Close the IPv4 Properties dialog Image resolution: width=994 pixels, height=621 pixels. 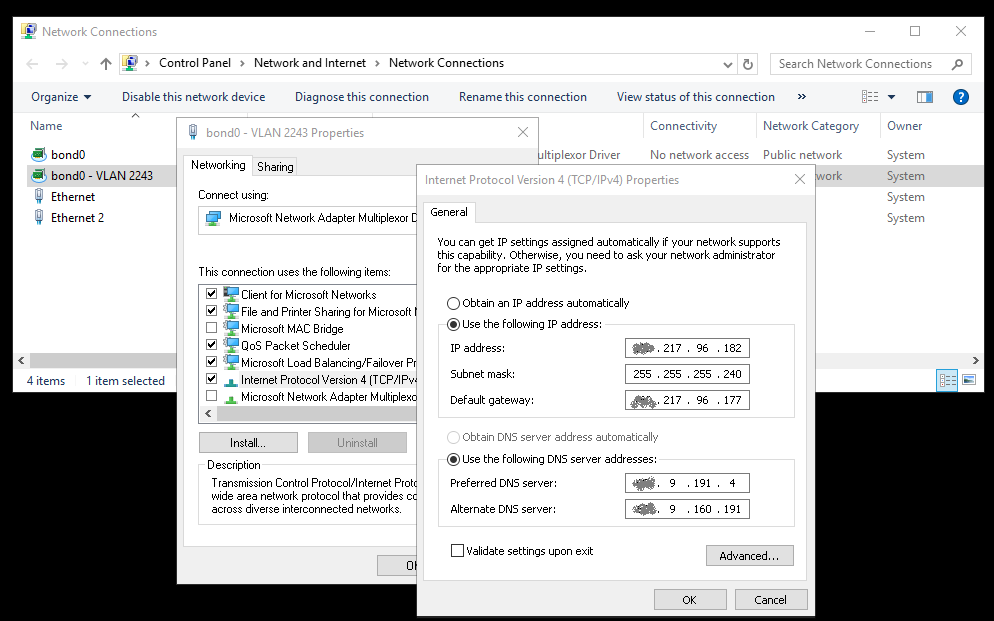(x=800, y=179)
